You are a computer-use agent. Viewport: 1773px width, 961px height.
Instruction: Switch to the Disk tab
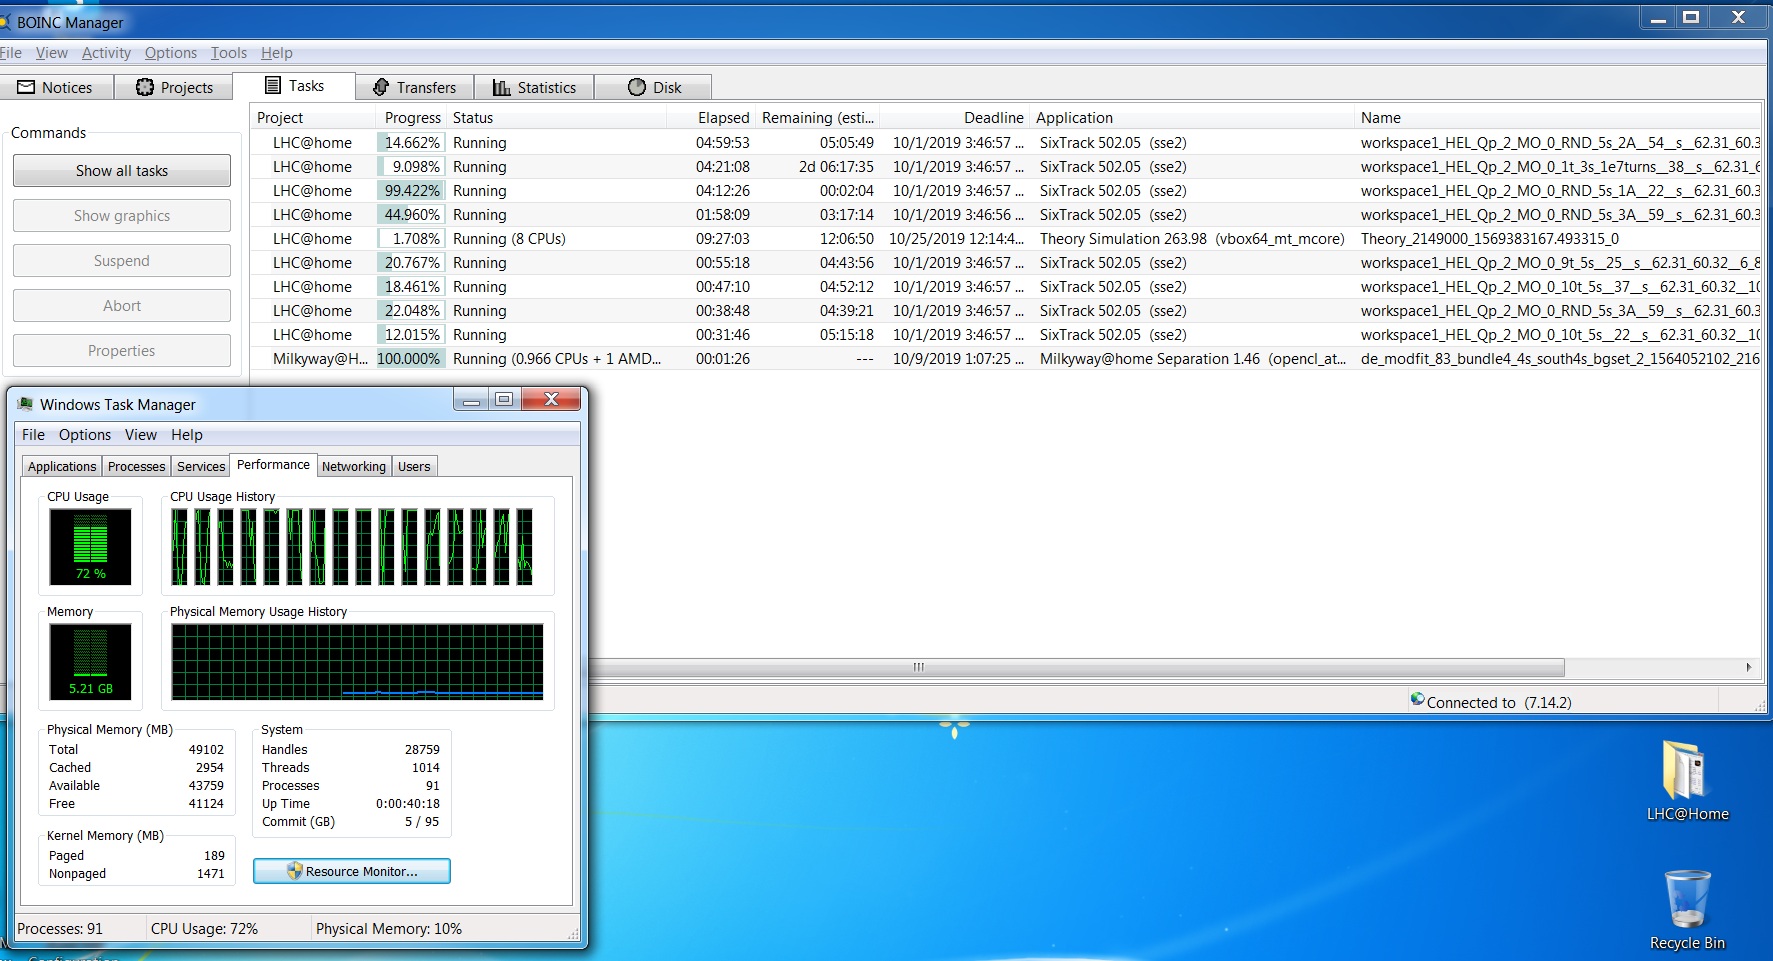(x=654, y=87)
